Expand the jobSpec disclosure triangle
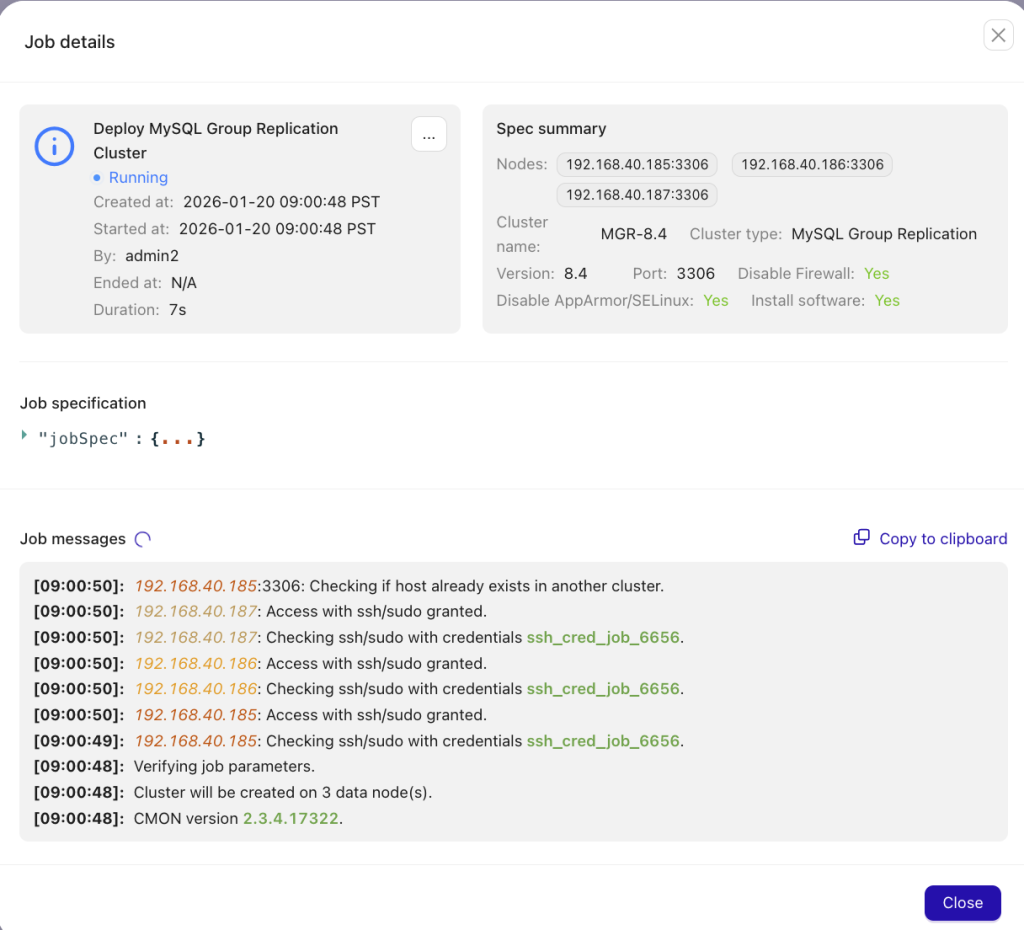This screenshot has width=1024, height=930. click(25, 435)
